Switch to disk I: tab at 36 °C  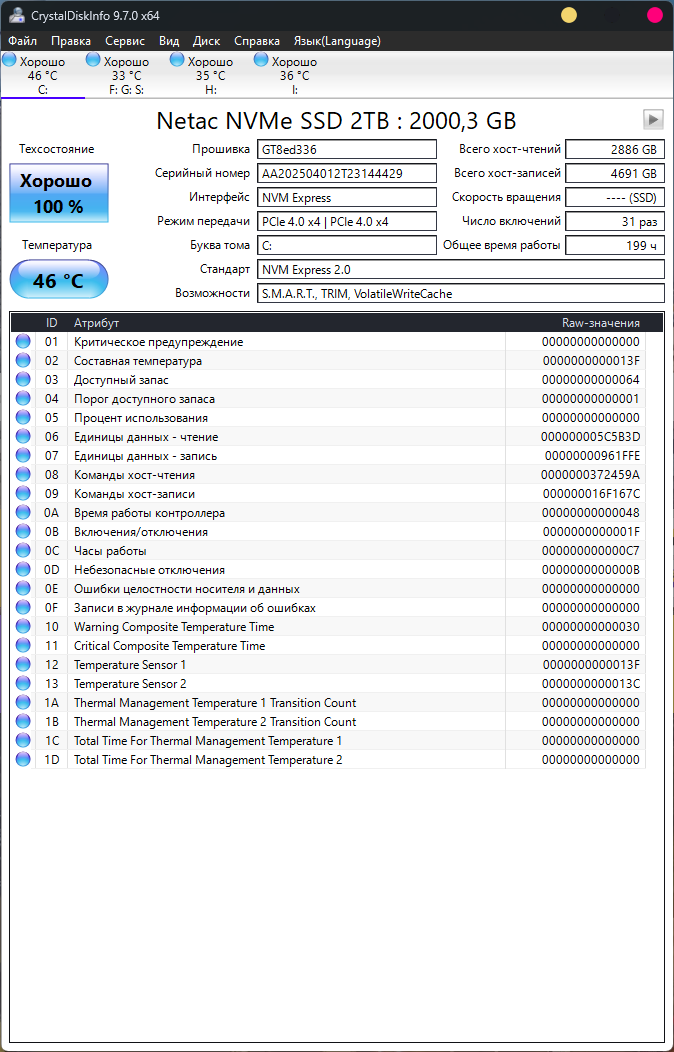click(x=294, y=75)
